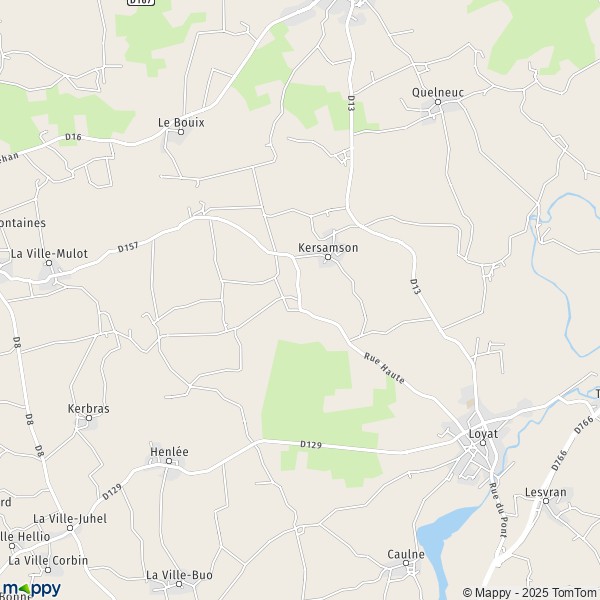The height and width of the screenshot is (600, 600).
Task: Select the Le Bouix marker
Action: (x=181, y=132)
